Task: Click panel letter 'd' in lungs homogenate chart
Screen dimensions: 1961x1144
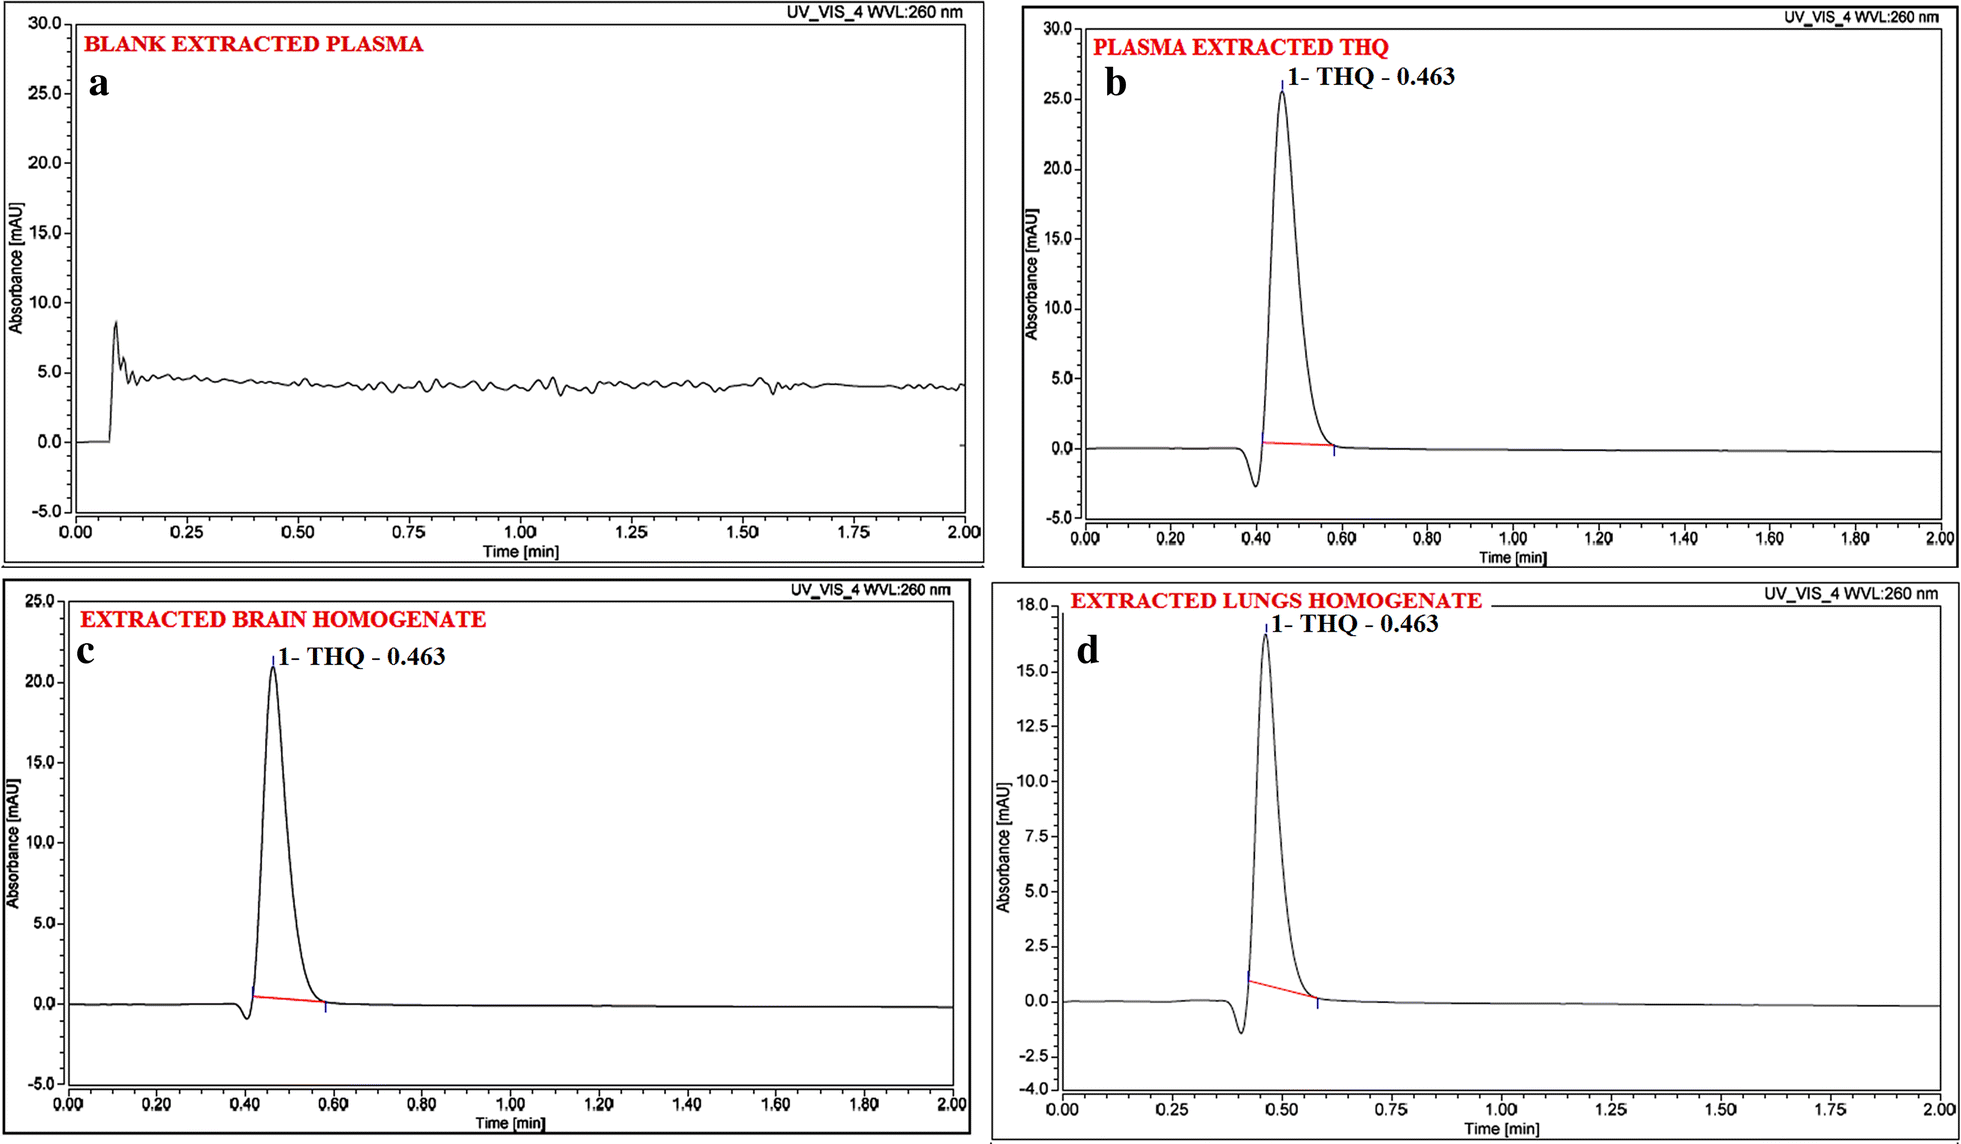Action: click(1088, 650)
